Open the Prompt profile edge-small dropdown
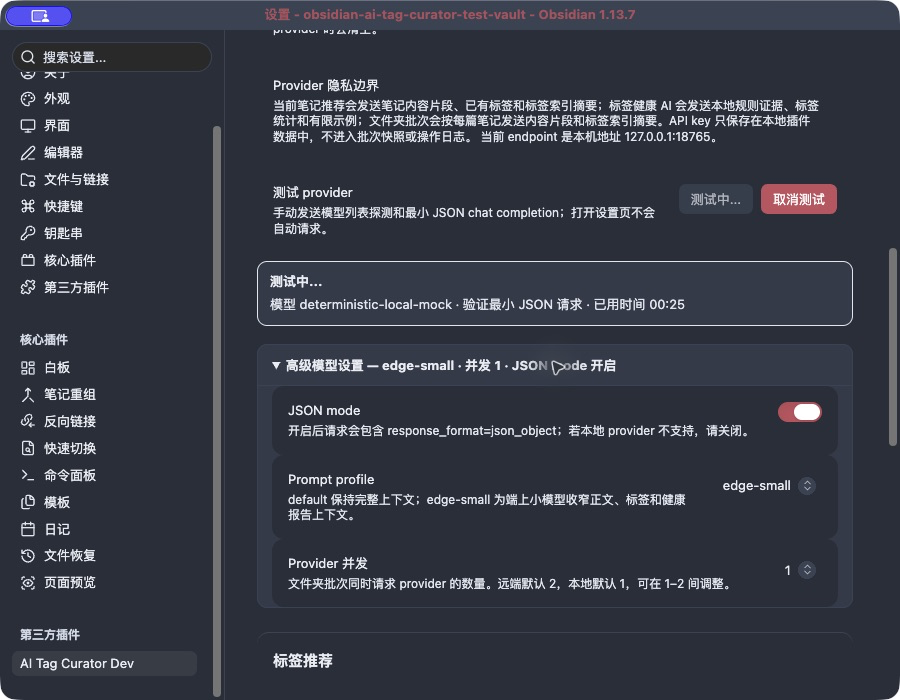Screen dimensions: 900x700 769,486
